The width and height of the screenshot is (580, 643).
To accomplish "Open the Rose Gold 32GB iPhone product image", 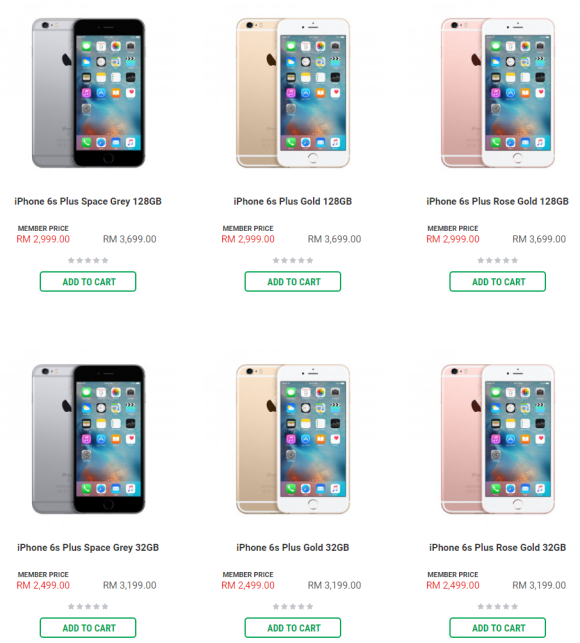I will pyautogui.click(x=498, y=439).
